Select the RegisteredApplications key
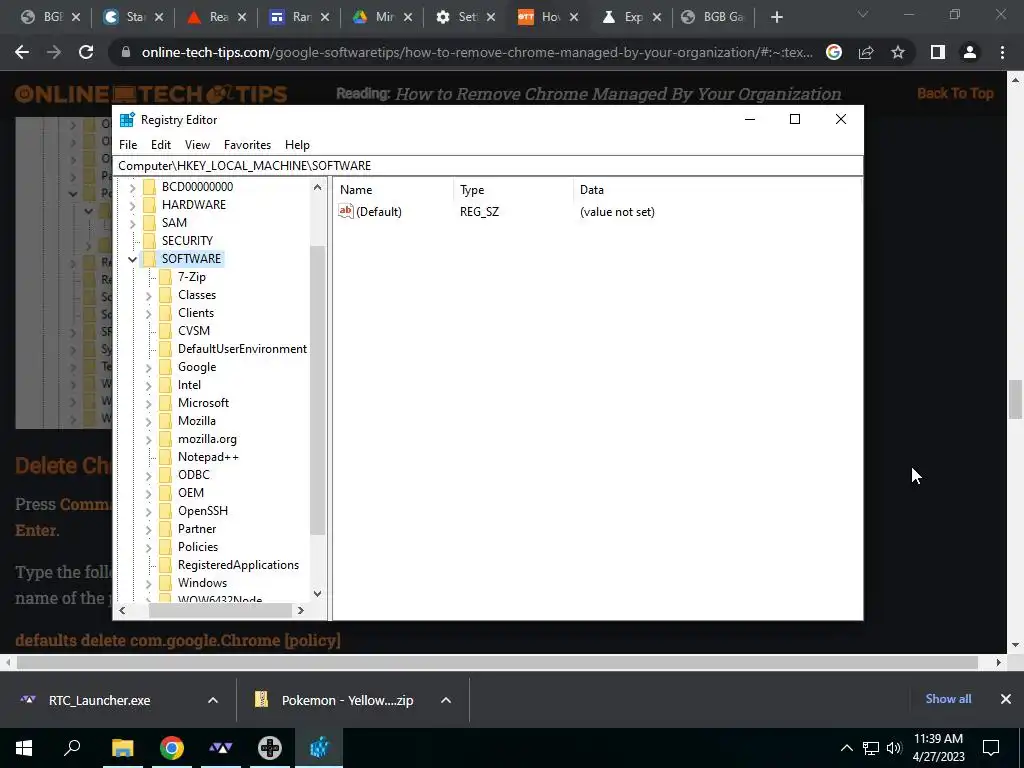The image size is (1024, 768). click(238, 565)
